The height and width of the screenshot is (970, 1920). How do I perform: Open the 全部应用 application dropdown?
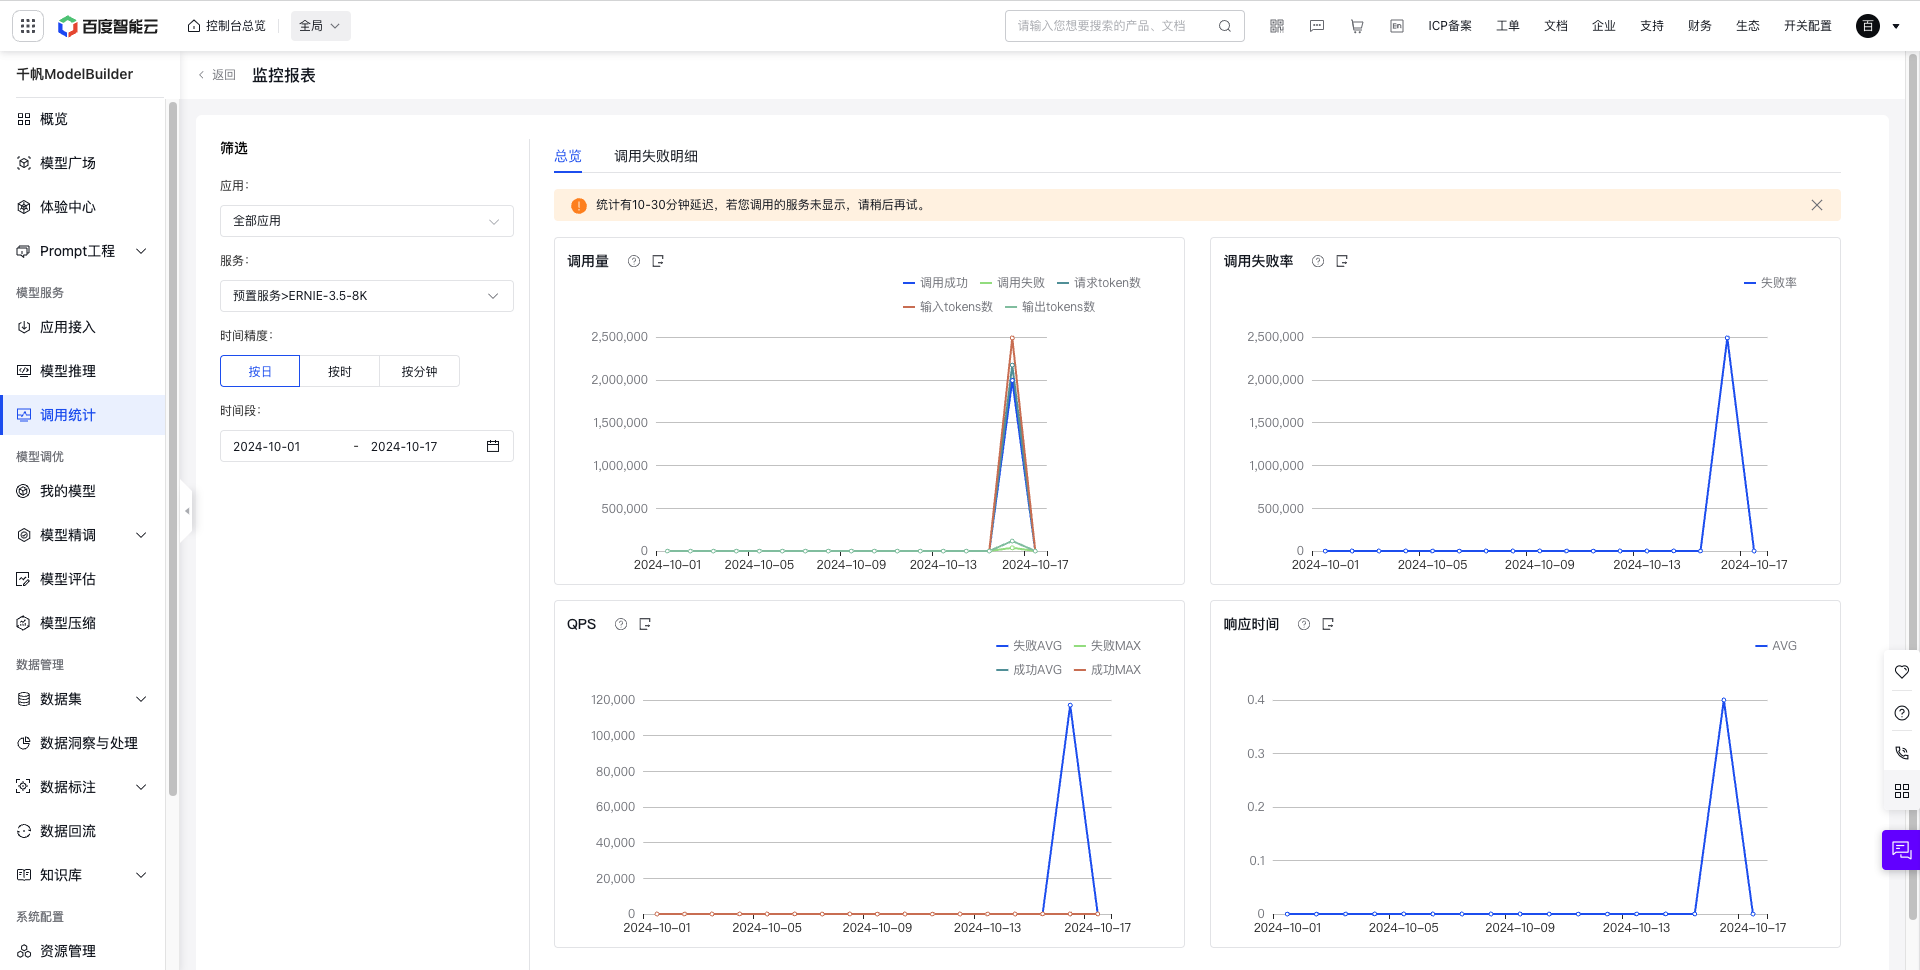(x=367, y=221)
